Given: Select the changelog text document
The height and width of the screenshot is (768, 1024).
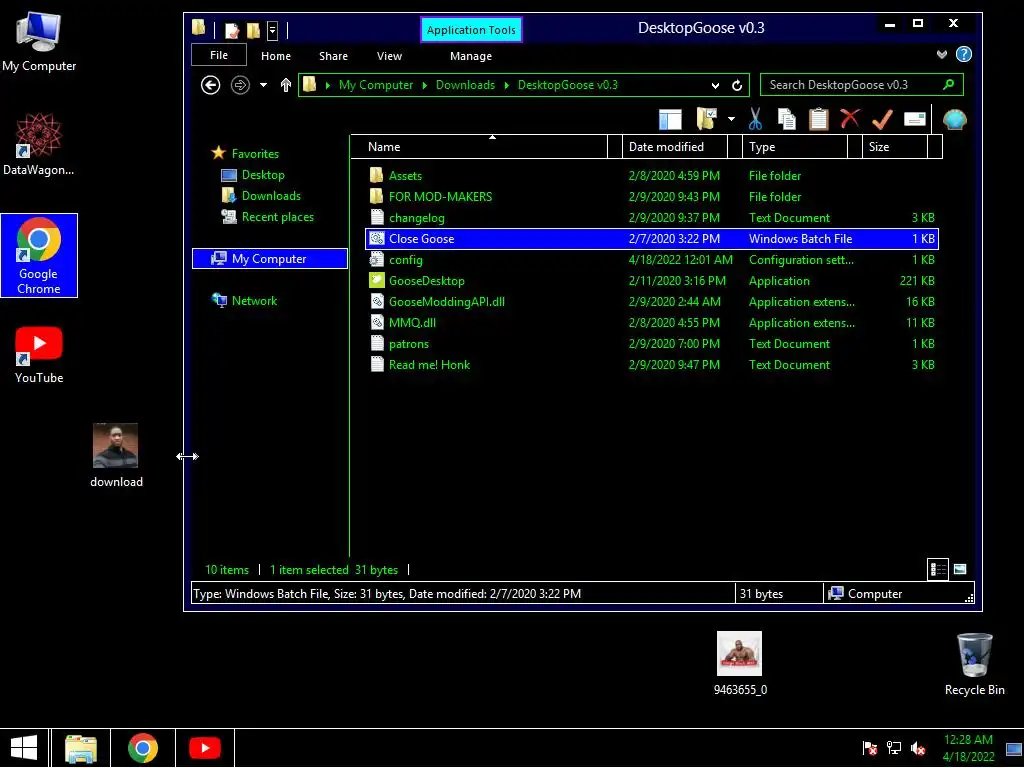Looking at the screenshot, I should coord(652,217).
